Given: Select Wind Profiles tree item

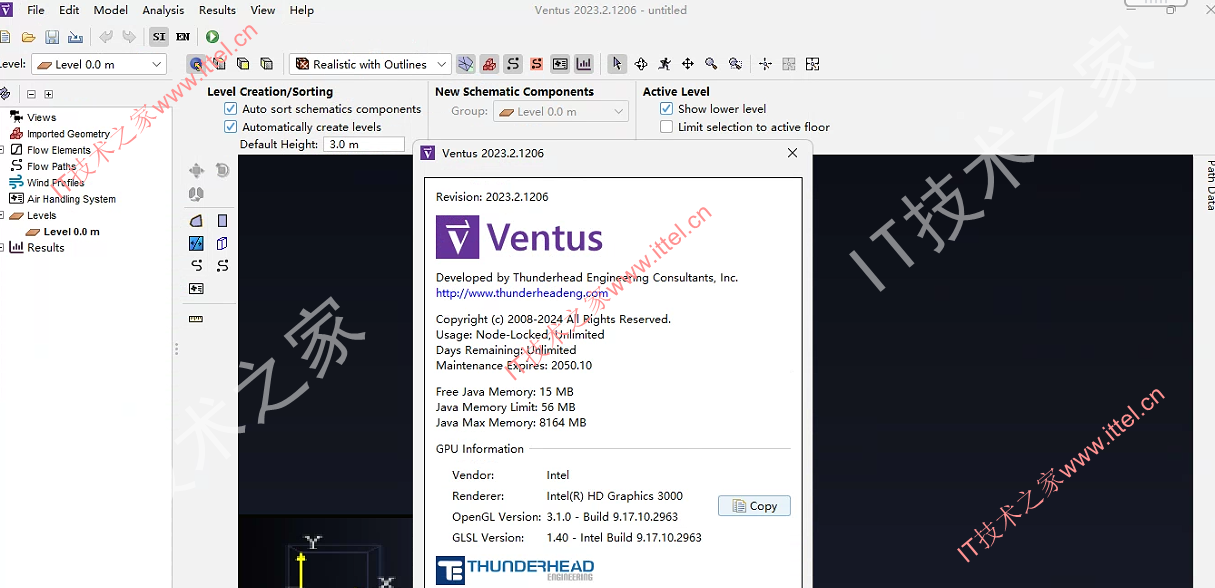Looking at the screenshot, I should 55,183.
